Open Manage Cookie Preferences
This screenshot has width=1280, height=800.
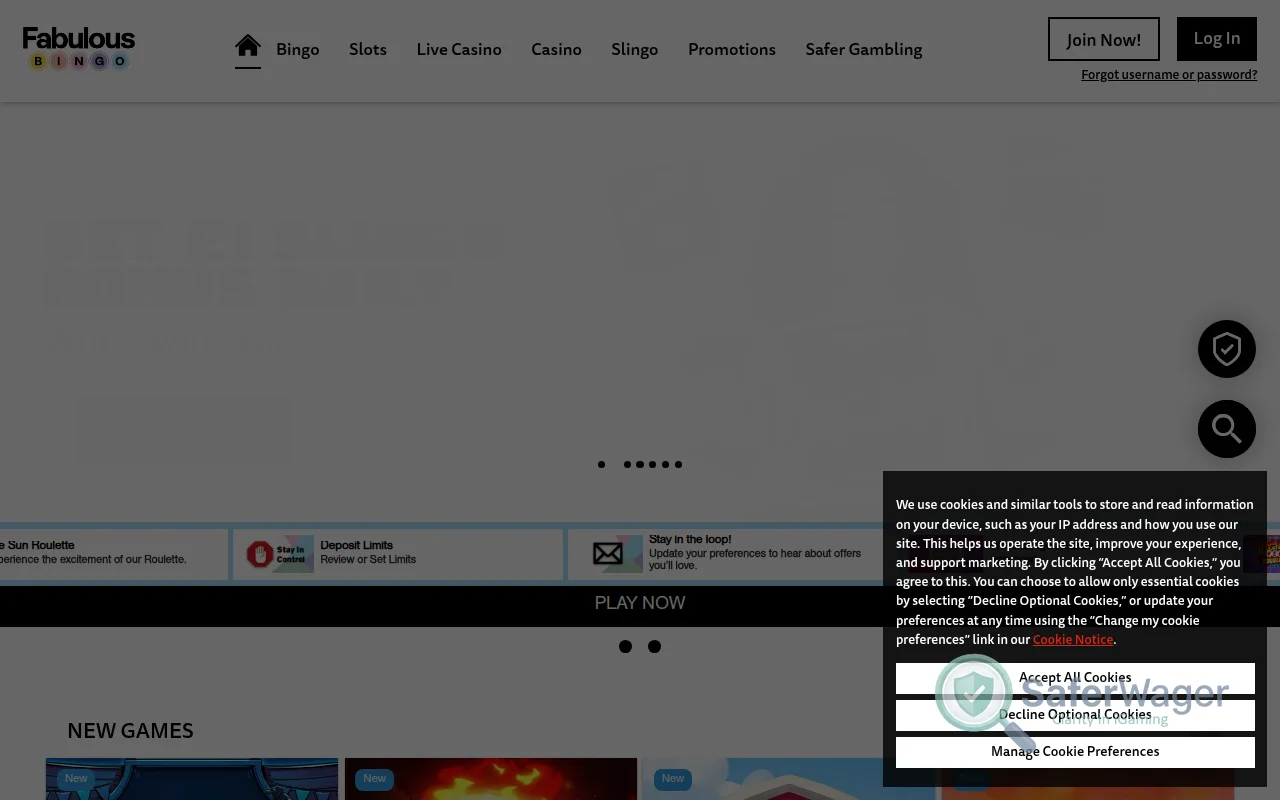[1075, 751]
